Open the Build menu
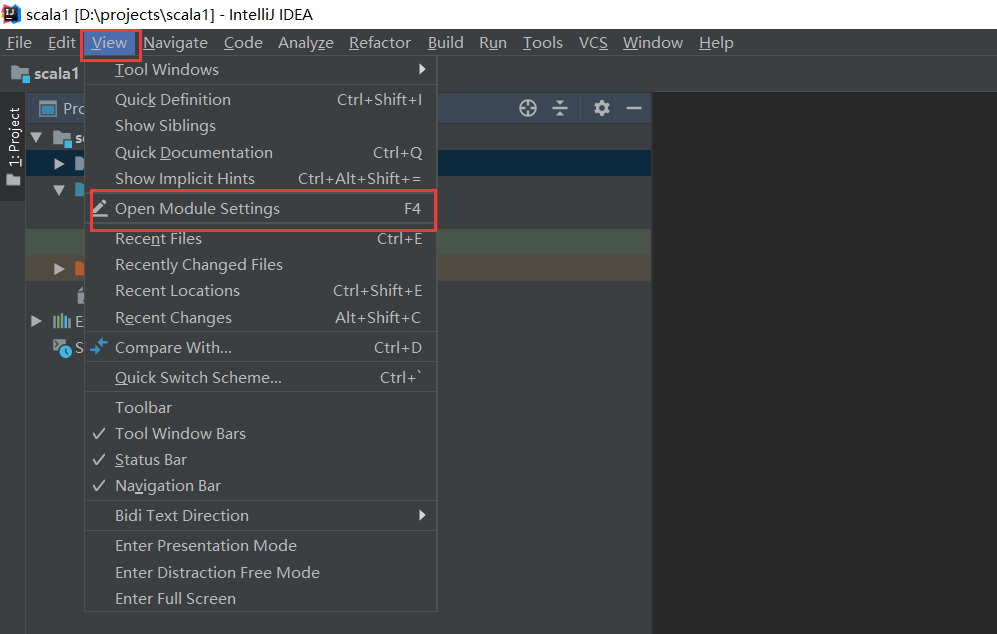Viewport: 997px width, 634px height. (445, 43)
